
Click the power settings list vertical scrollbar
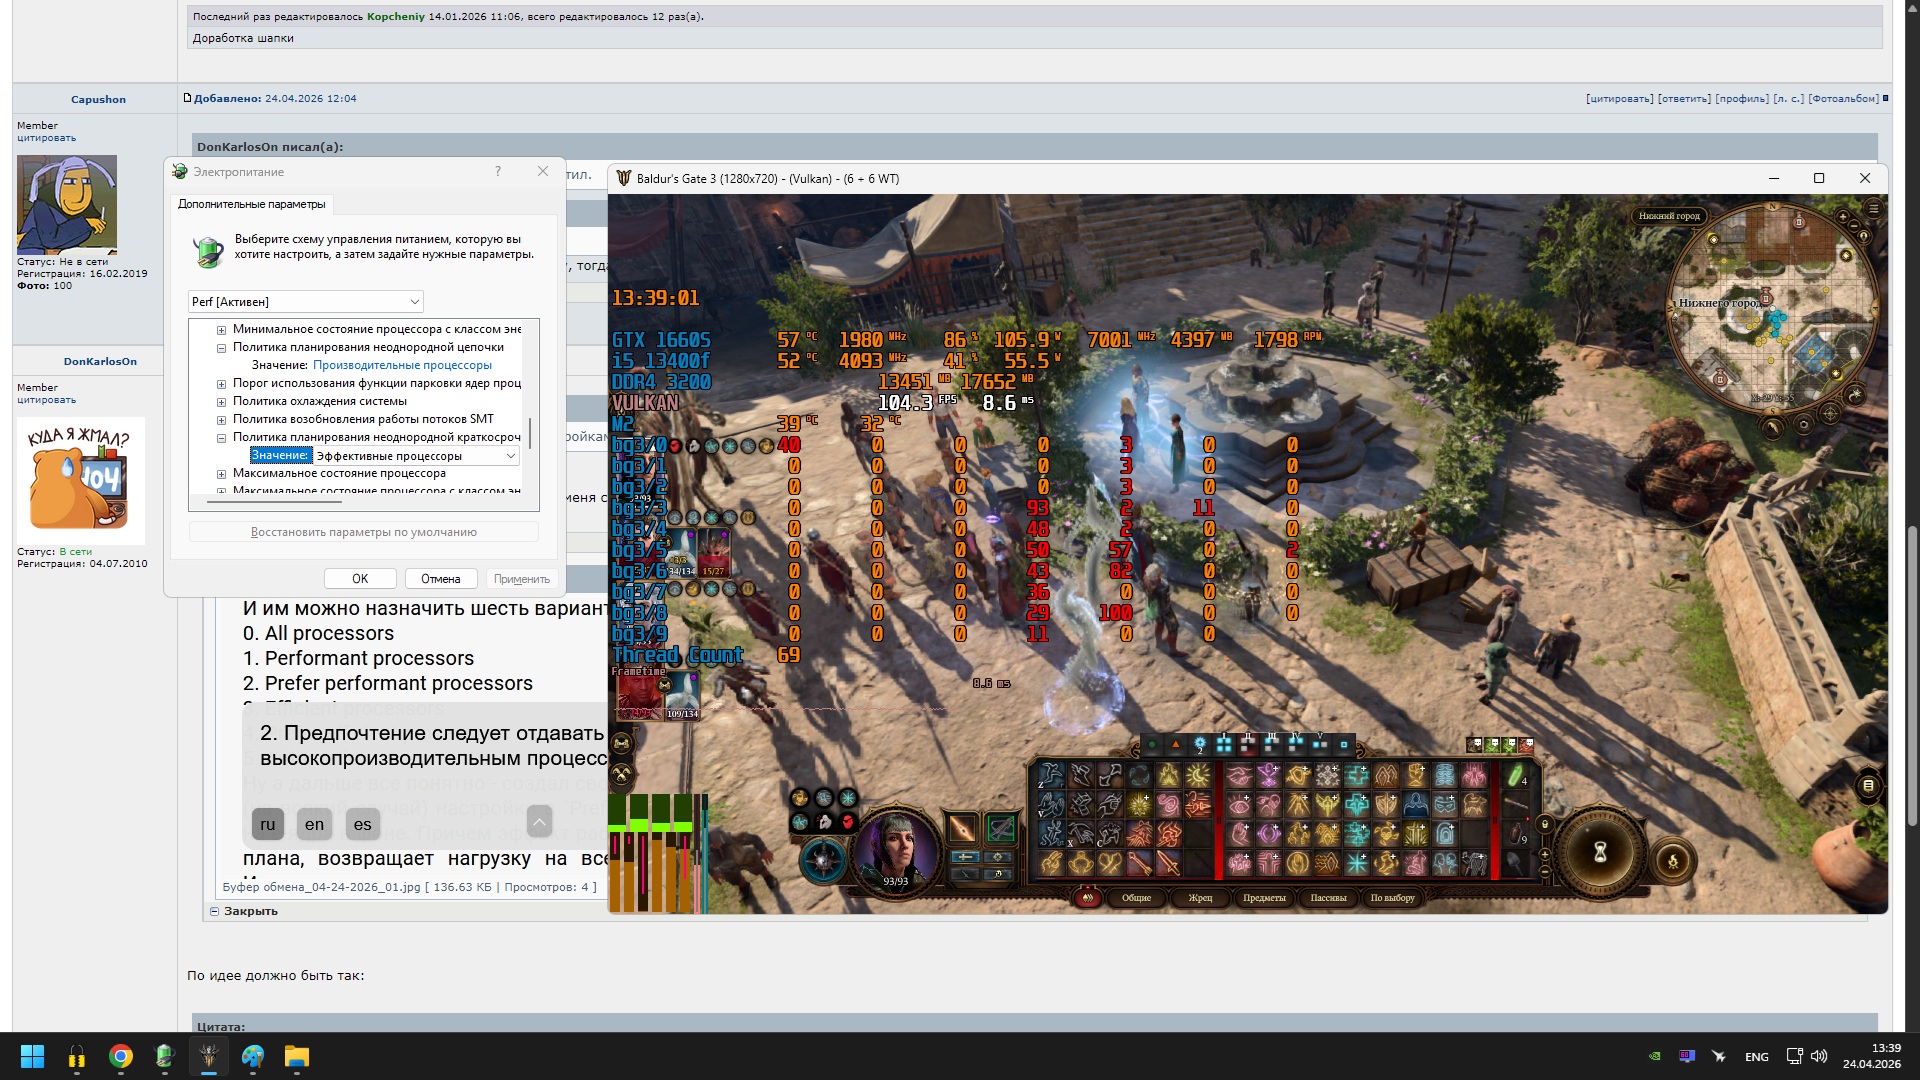click(x=531, y=433)
